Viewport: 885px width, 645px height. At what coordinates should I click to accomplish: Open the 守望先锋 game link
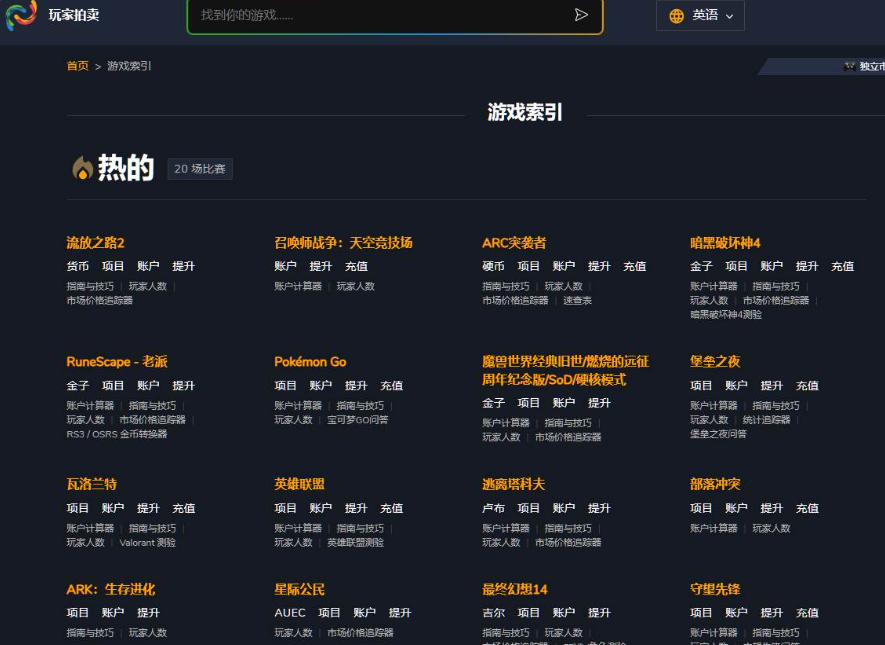[x=715, y=590]
